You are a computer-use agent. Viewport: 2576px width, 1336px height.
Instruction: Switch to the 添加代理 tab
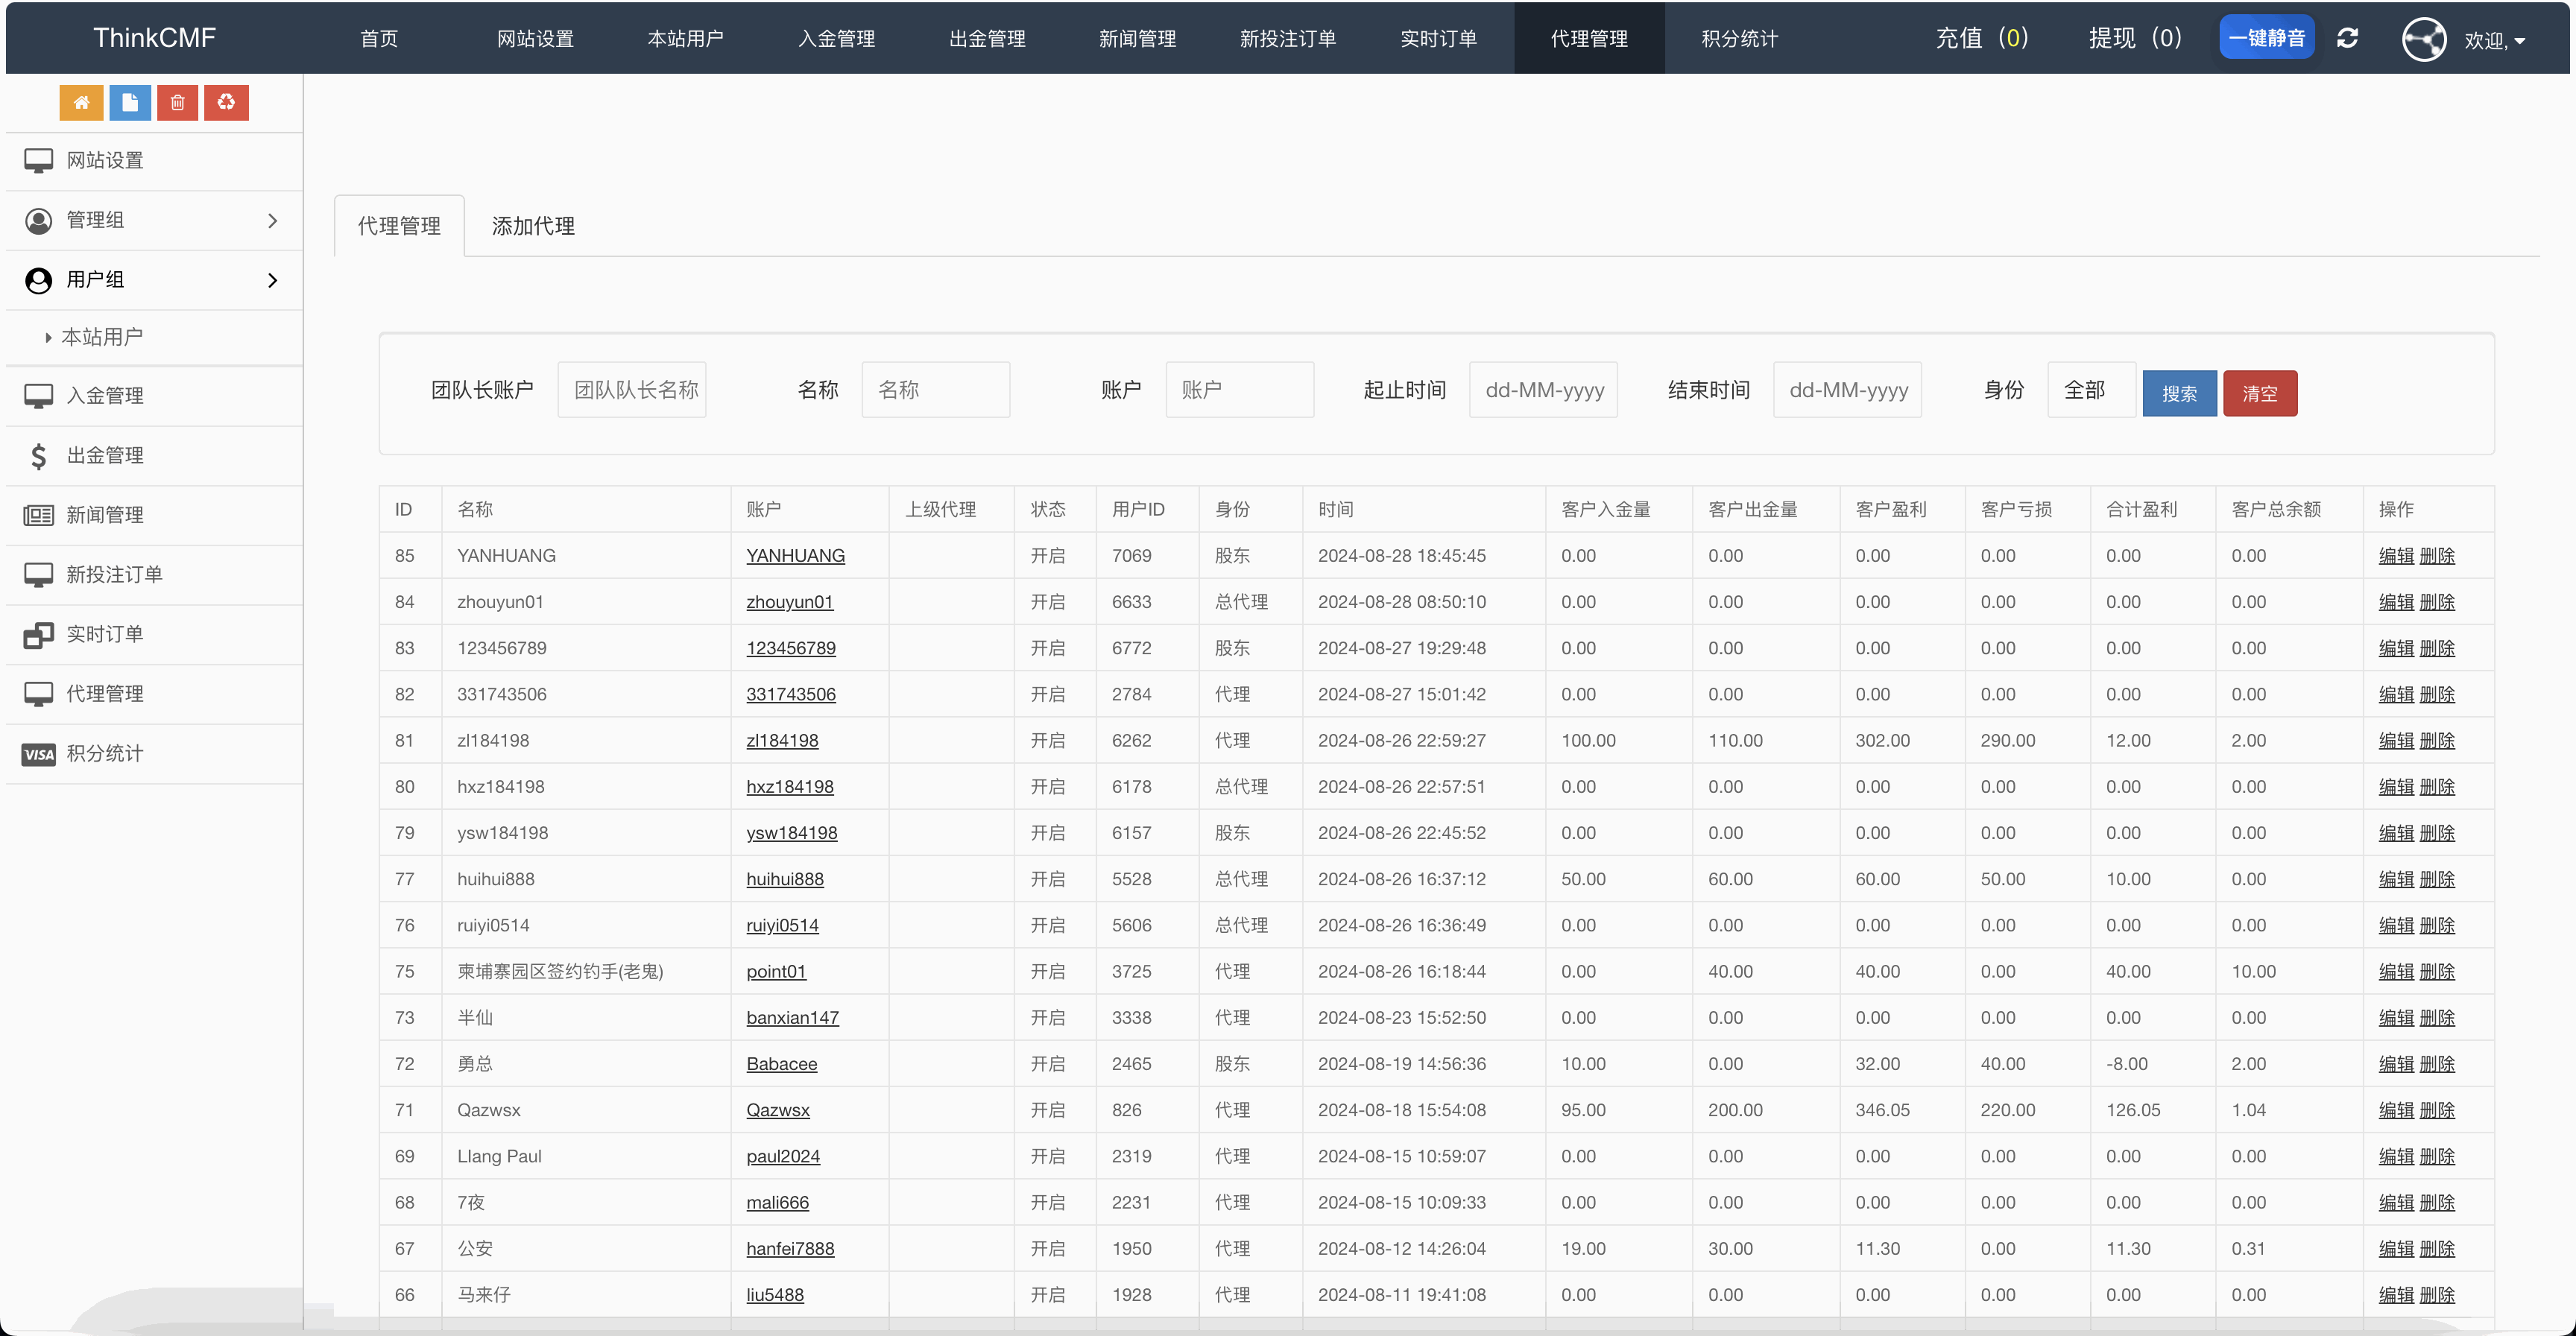[x=532, y=225]
